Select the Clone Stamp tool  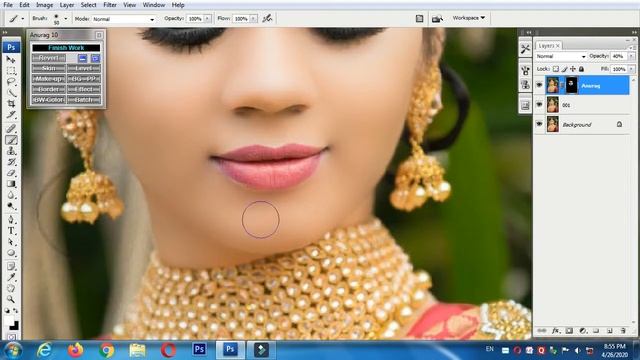click(x=11, y=151)
